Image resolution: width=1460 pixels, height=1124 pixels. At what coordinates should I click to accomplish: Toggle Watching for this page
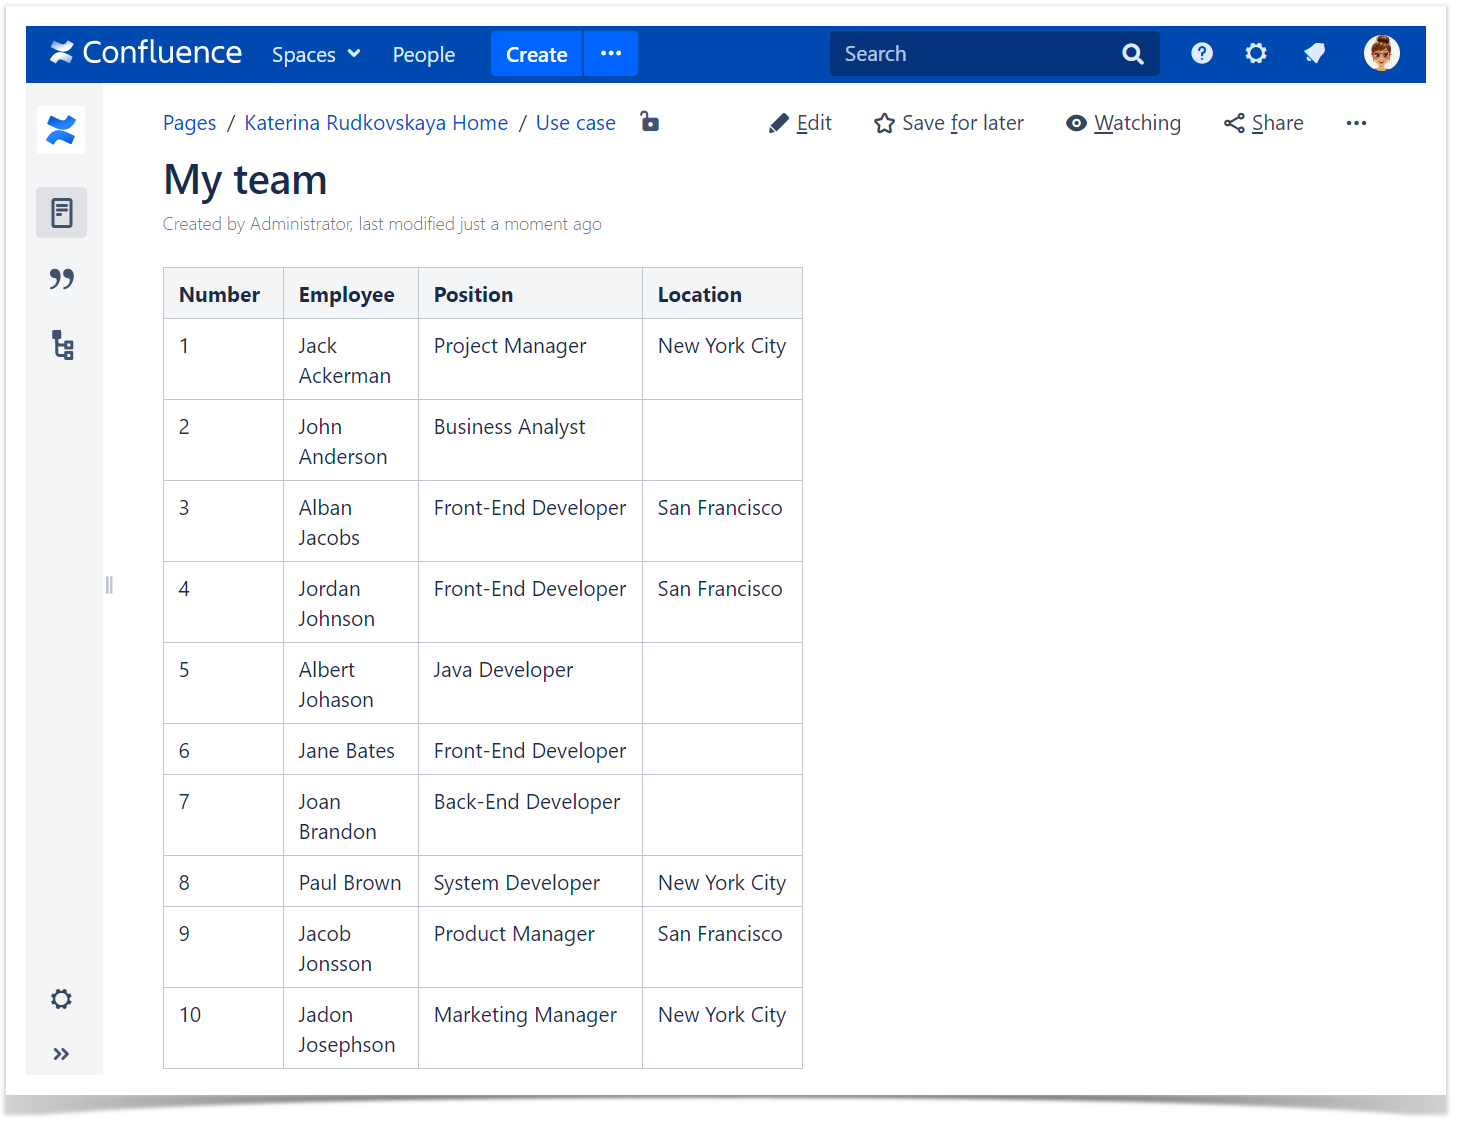tap(1123, 123)
